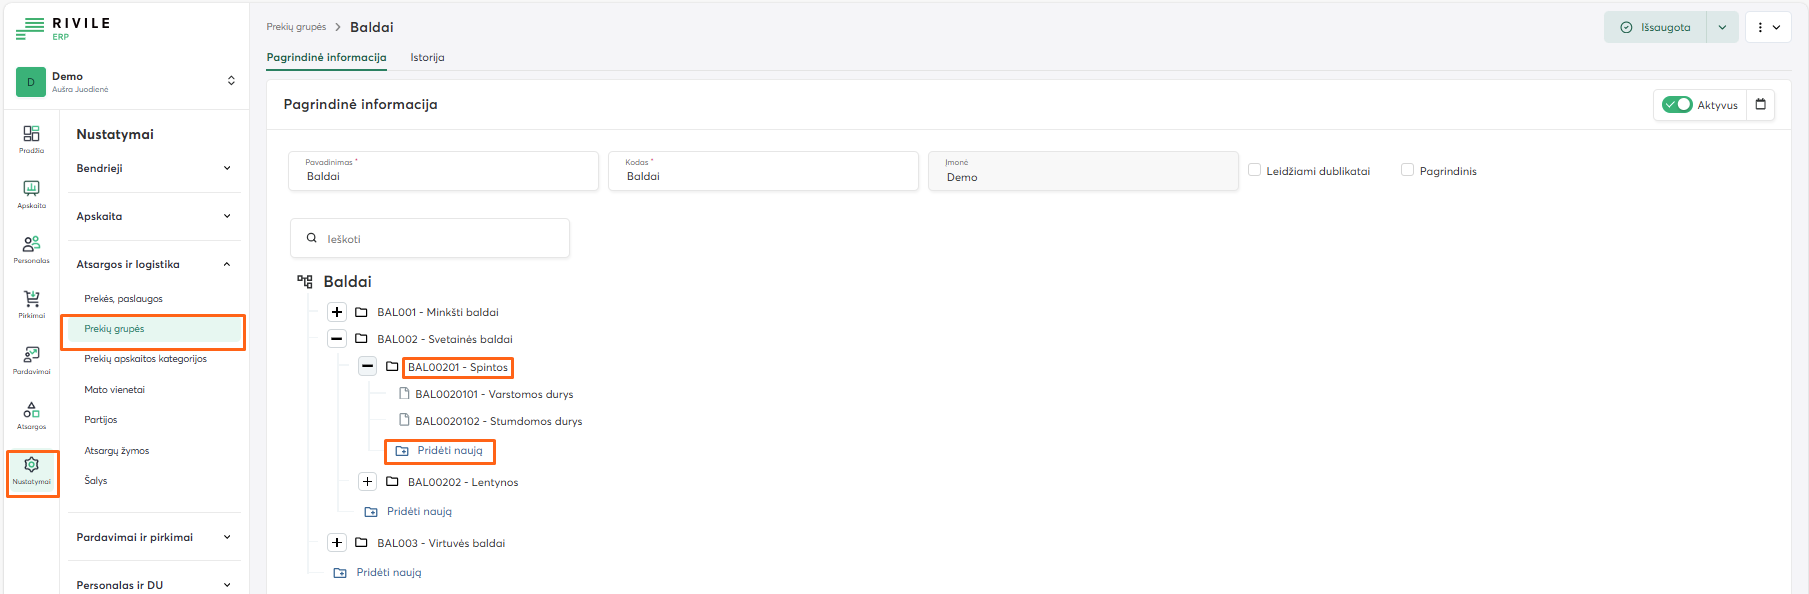Expand the BAL001 - Minkšti baldai node
Image resolution: width=1809 pixels, height=594 pixels.
click(337, 312)
